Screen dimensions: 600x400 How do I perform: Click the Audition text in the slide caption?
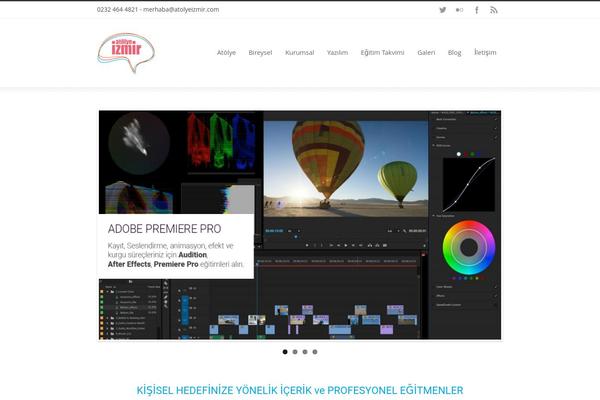click(192, 255)
